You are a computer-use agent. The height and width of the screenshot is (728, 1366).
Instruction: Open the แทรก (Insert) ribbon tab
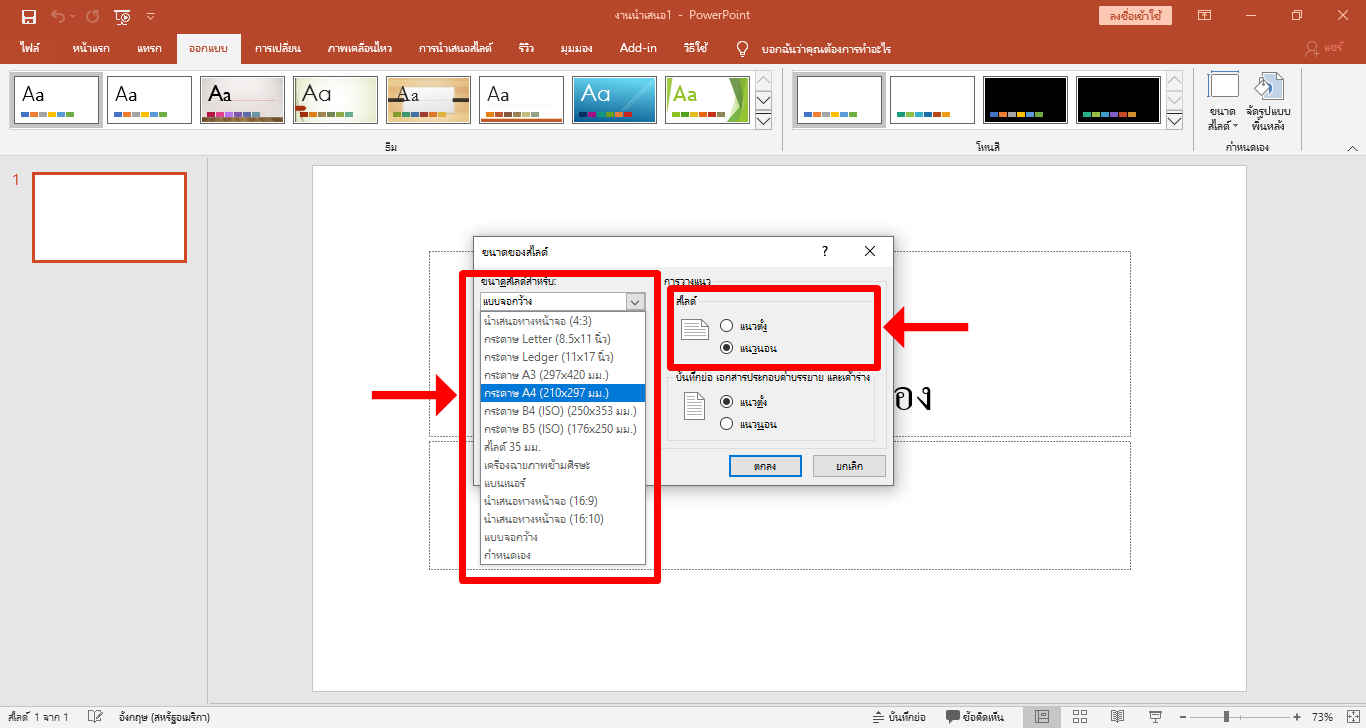coord(149,48)
